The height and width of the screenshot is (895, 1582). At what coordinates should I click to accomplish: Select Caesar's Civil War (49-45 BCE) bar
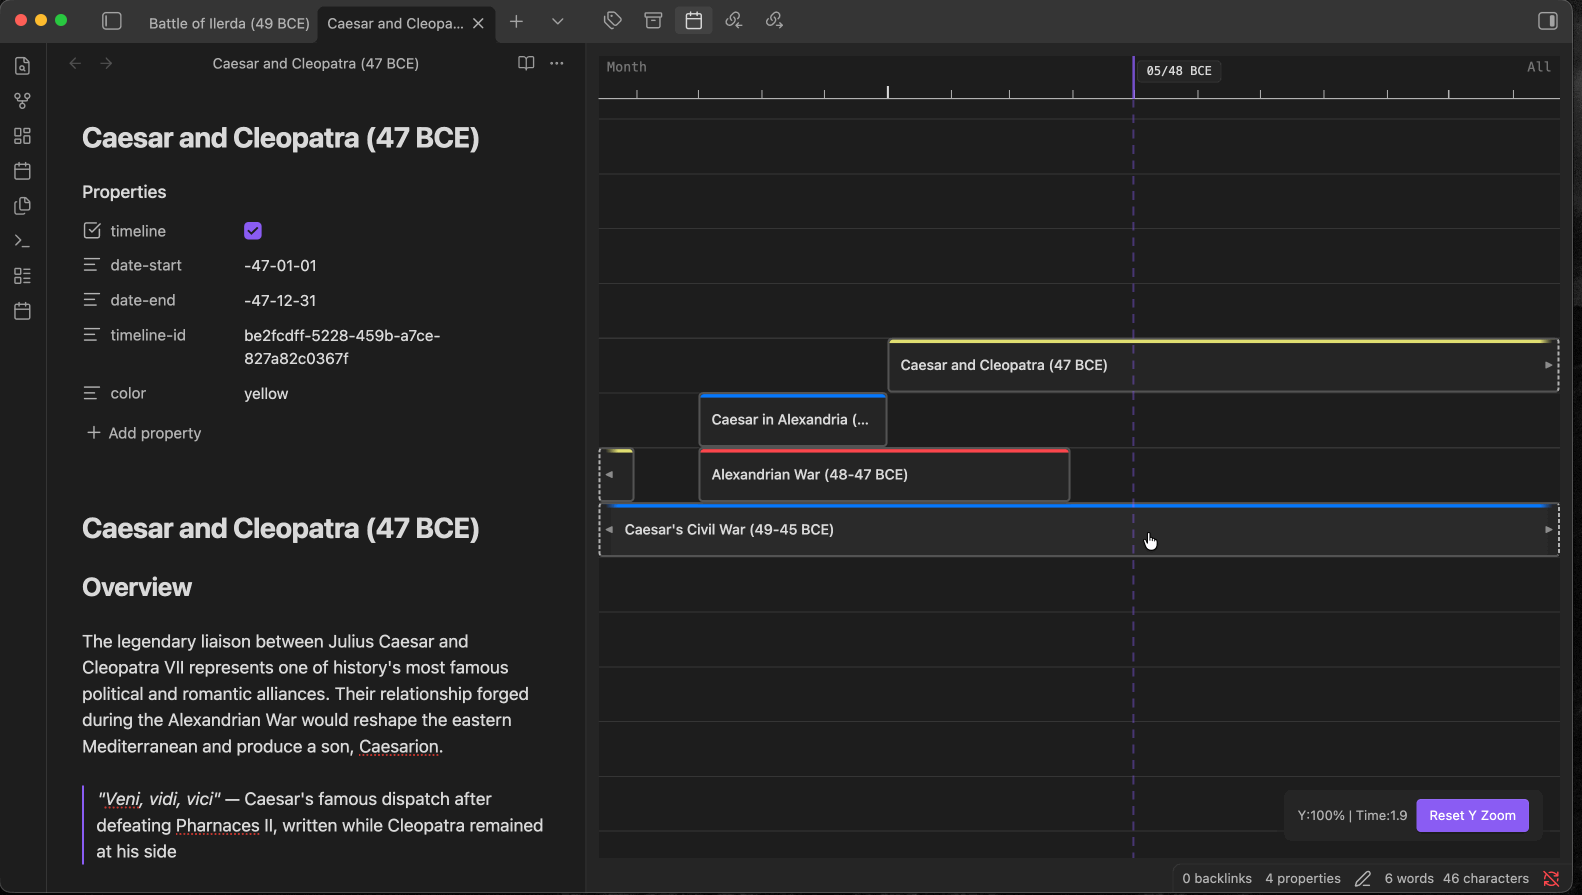click(x=1079, y=529)
